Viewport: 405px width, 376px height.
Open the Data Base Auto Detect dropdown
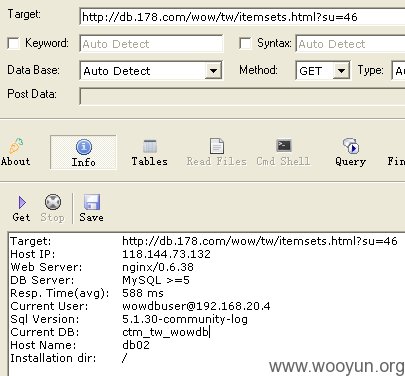[151, 71]
